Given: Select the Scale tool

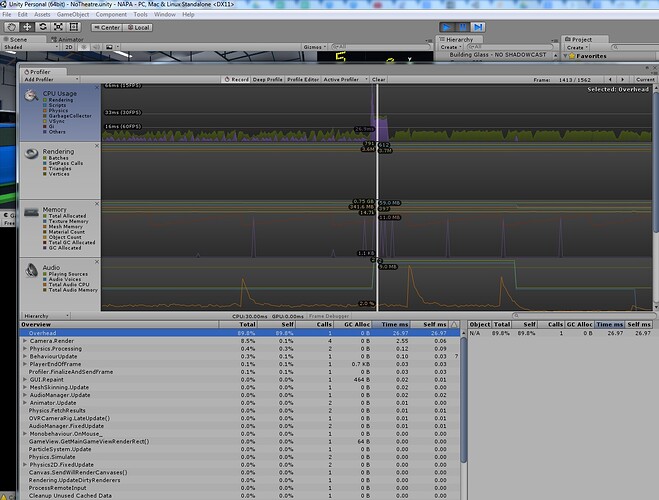Looking at the screenshot, I should click(58, 27).
